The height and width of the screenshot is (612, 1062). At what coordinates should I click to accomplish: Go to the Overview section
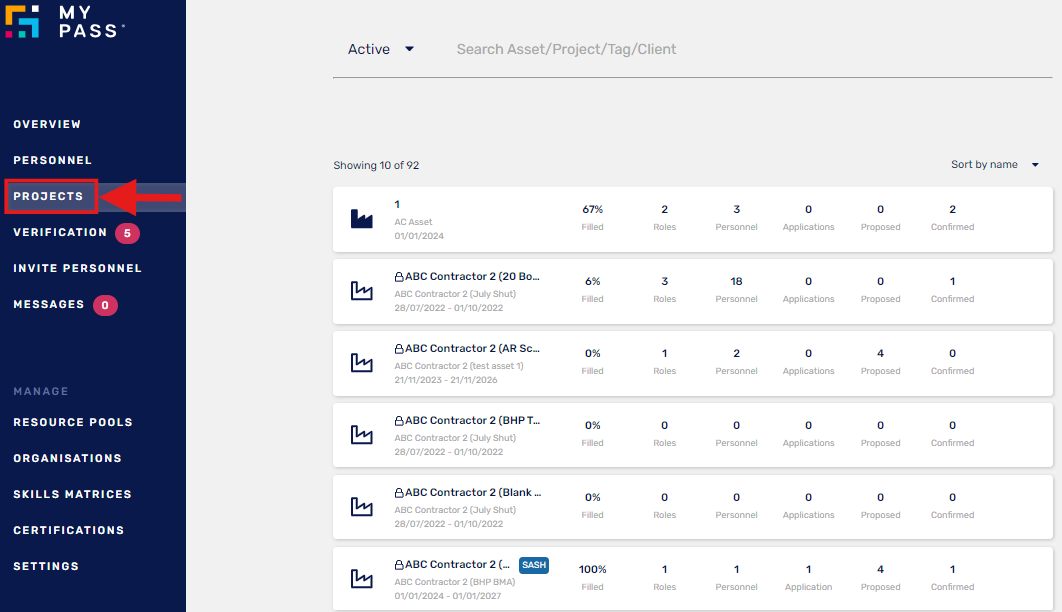[x=47, y=125]
